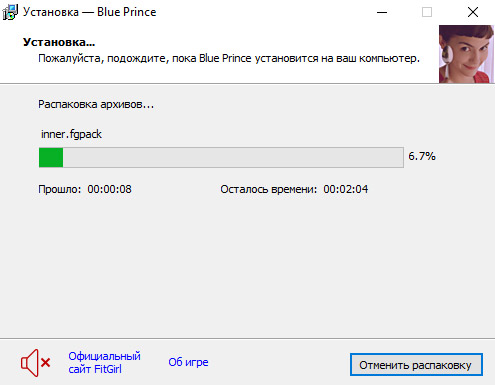Toggle the music mute speaker icon
This screenshot has width=495, height=385.
coord(35,363)
